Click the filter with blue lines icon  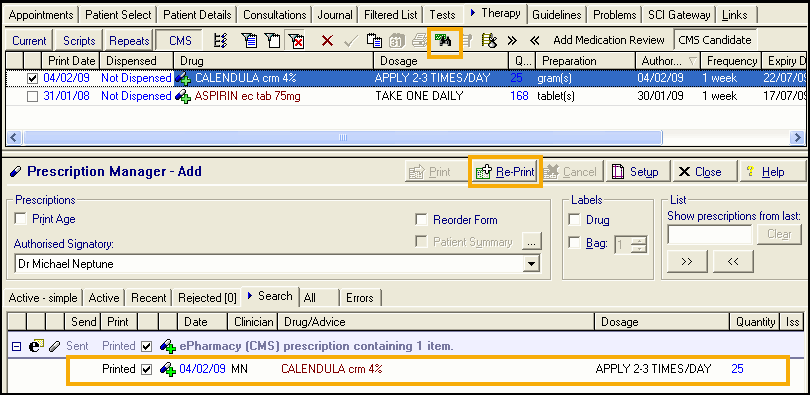click(250, 40)
